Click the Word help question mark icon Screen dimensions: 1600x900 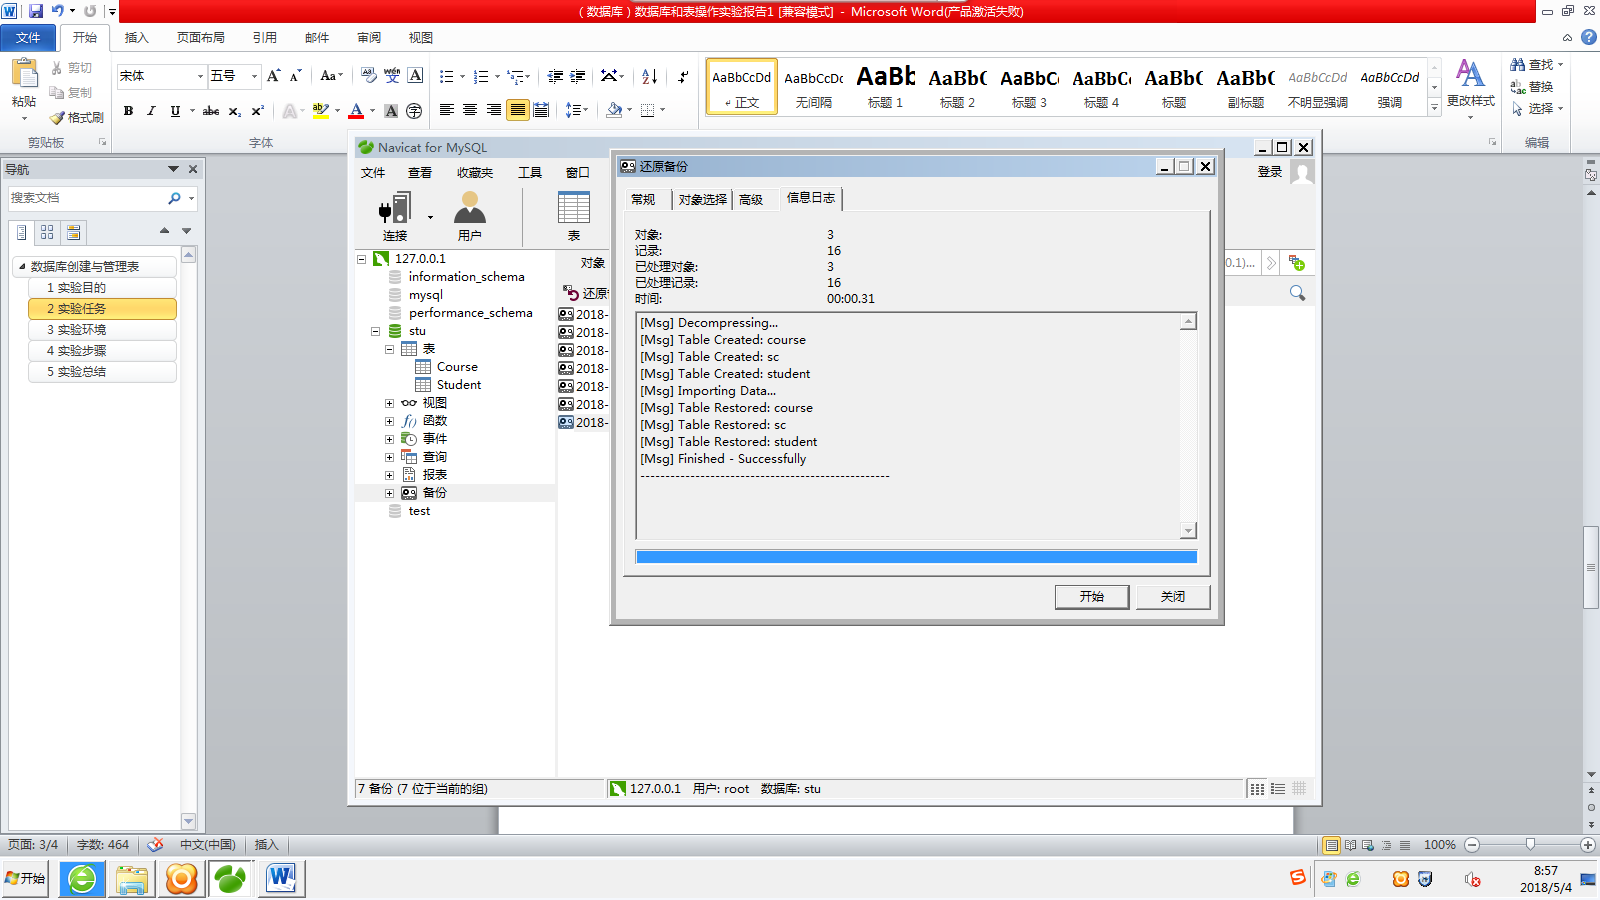point(1589,37)
